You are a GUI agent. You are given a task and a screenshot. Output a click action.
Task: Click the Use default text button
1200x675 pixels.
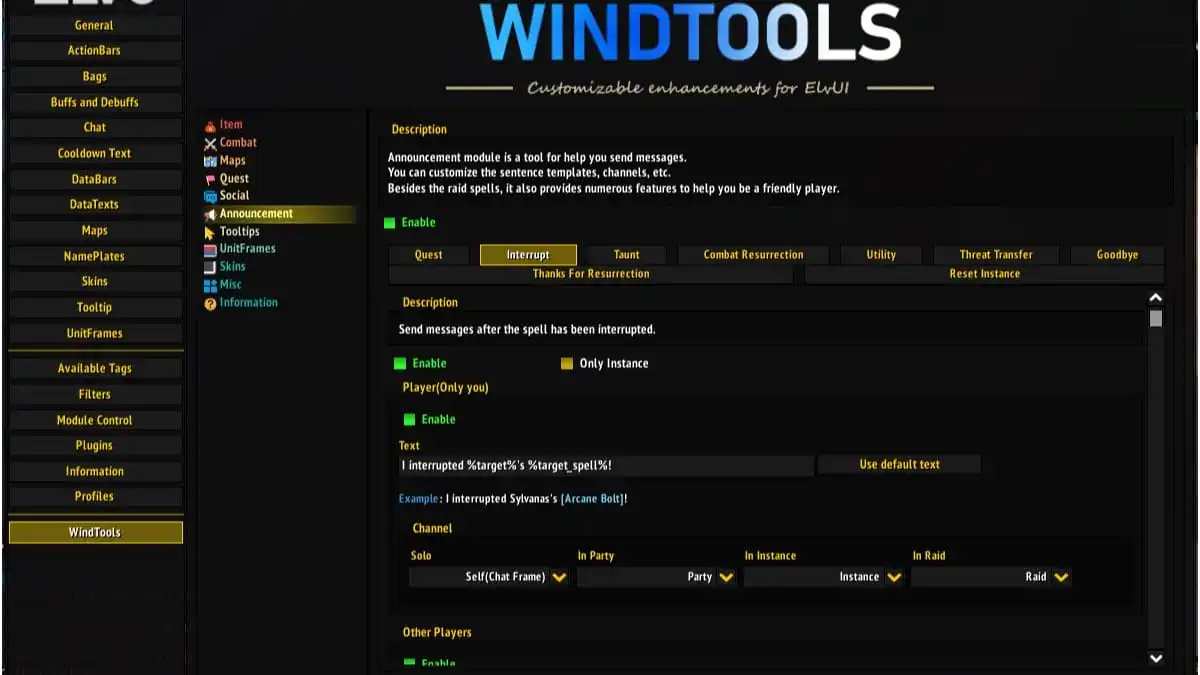tap(899, 463)
